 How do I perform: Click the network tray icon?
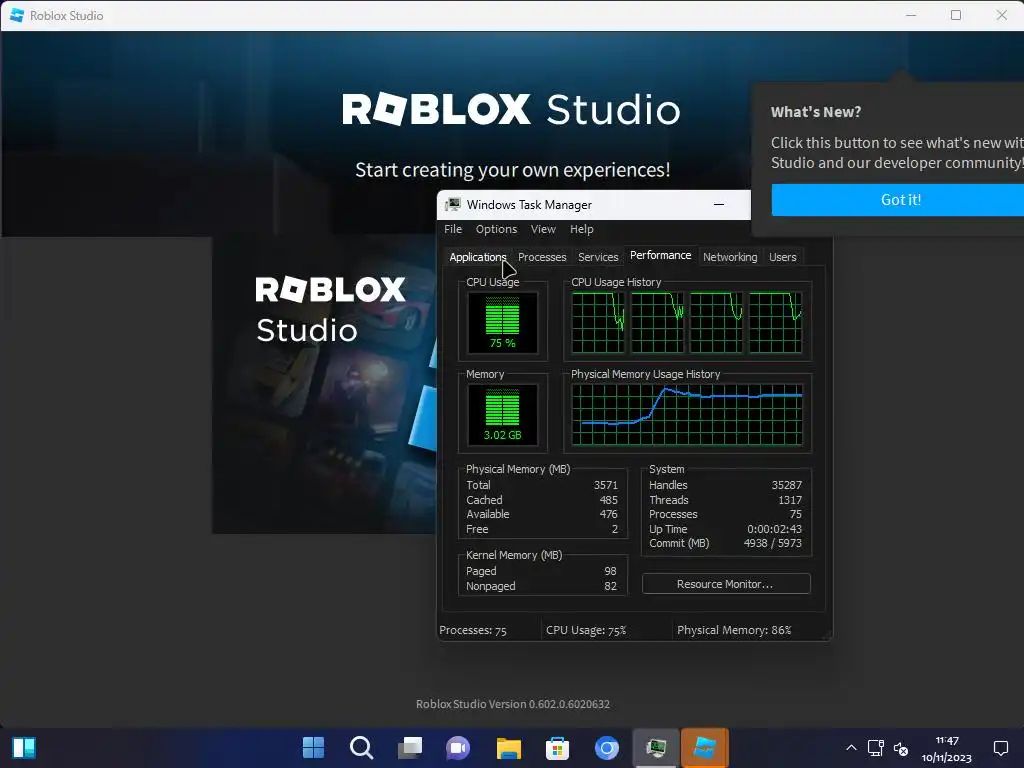pyautogui.click(x=875, y=748)
